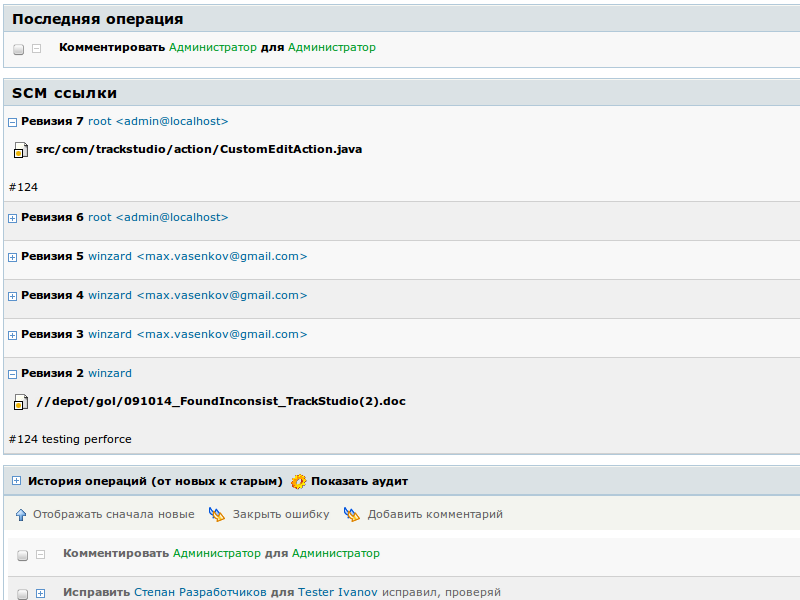Expand Ревизия 4 details

(x=12, y=296)
